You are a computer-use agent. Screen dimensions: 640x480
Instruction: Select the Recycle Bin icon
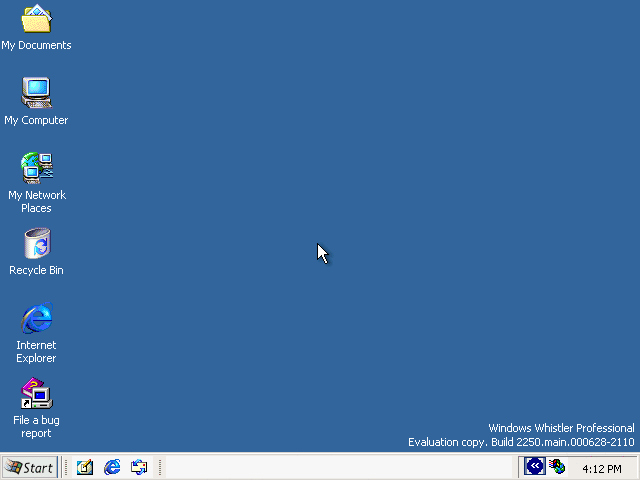[x=36, y=252]
